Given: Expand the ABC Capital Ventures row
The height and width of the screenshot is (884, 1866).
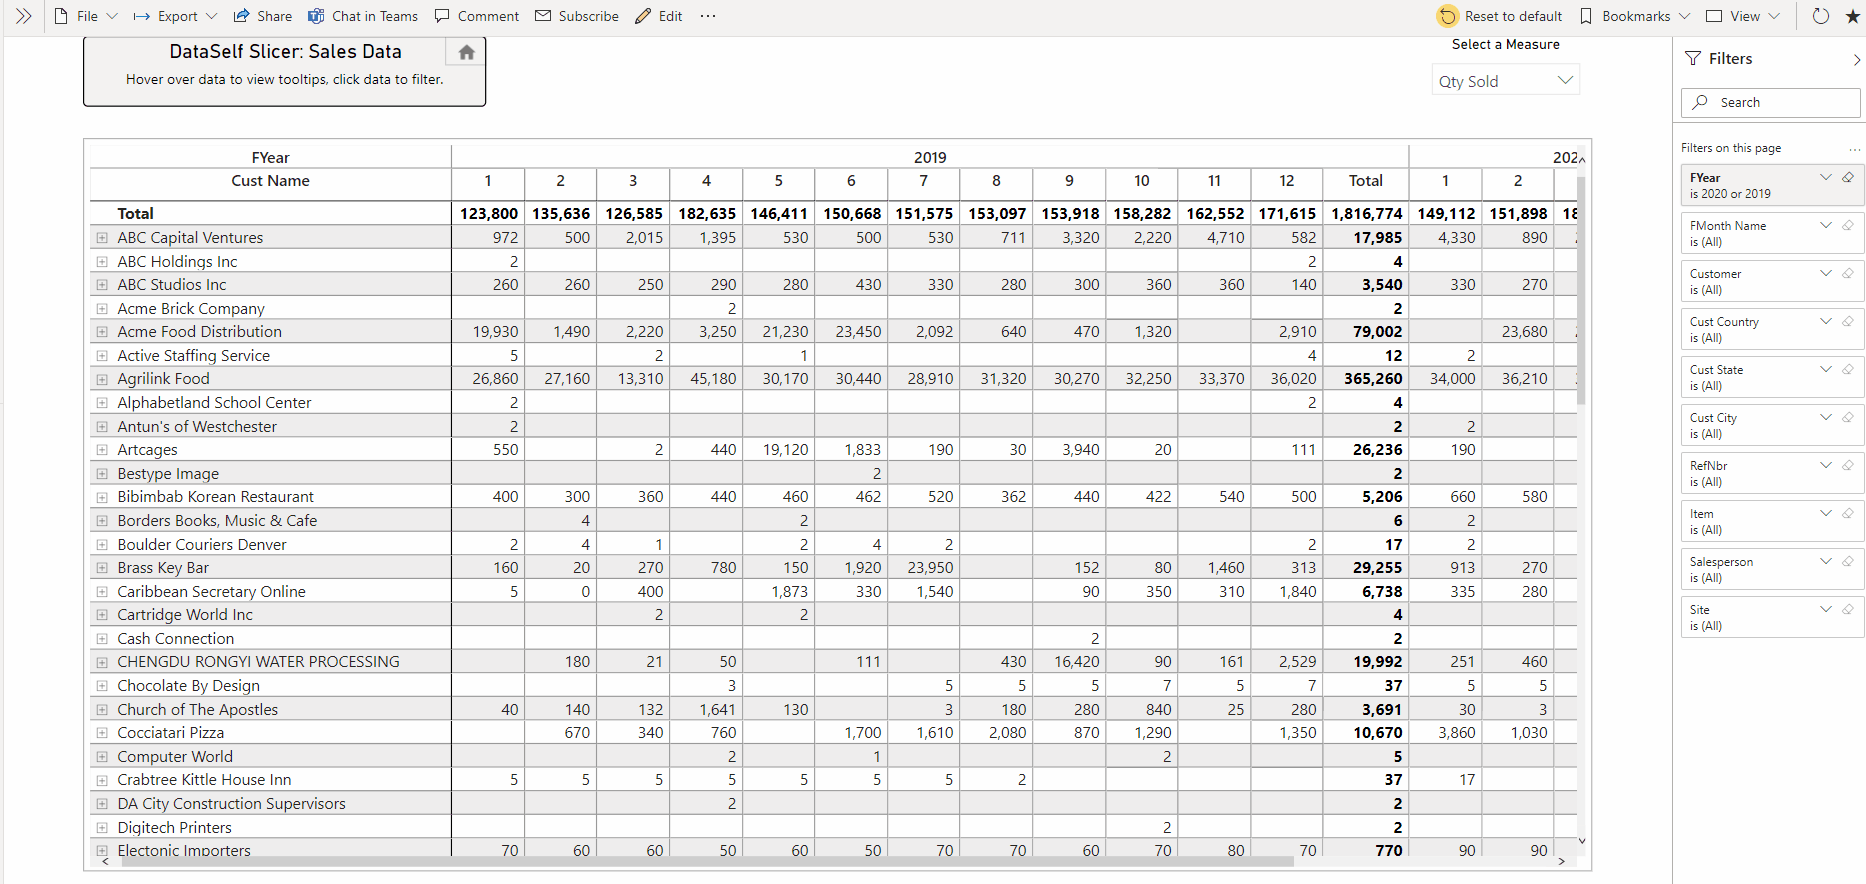Looking at the screenshot, I should click(x=102, y=238).
